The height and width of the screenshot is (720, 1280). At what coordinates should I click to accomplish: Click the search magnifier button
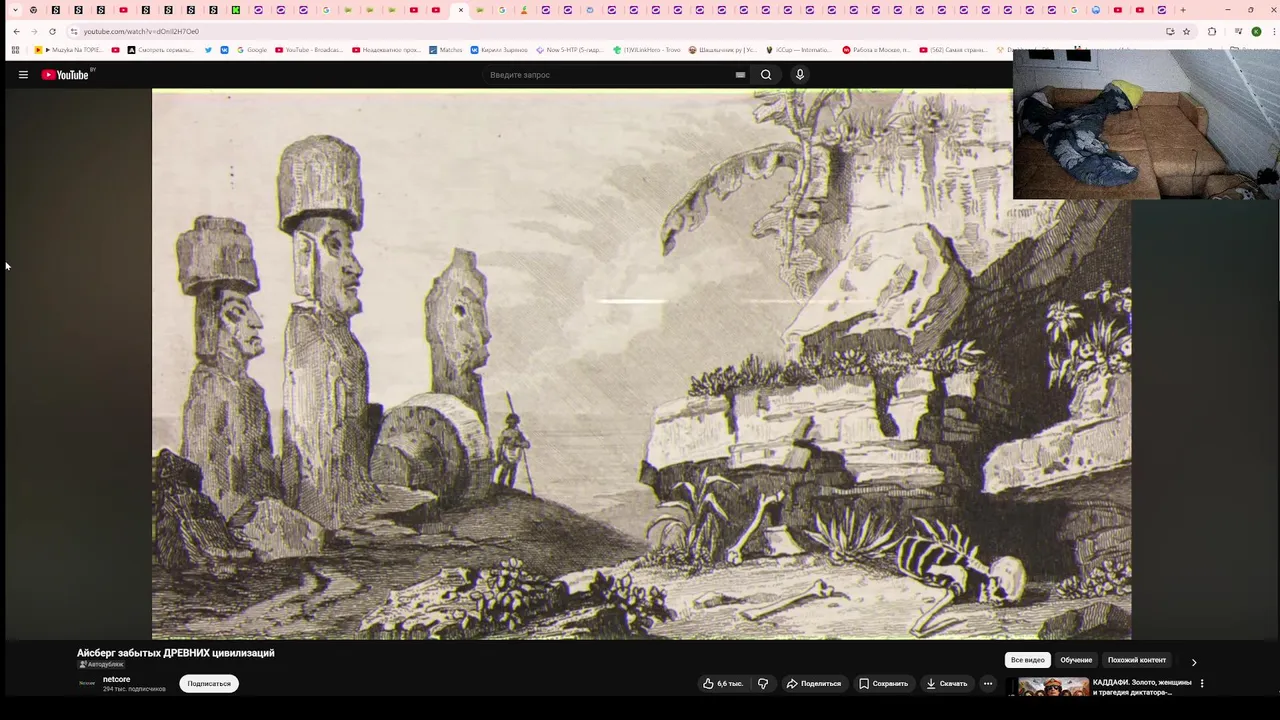pos(766,75)
